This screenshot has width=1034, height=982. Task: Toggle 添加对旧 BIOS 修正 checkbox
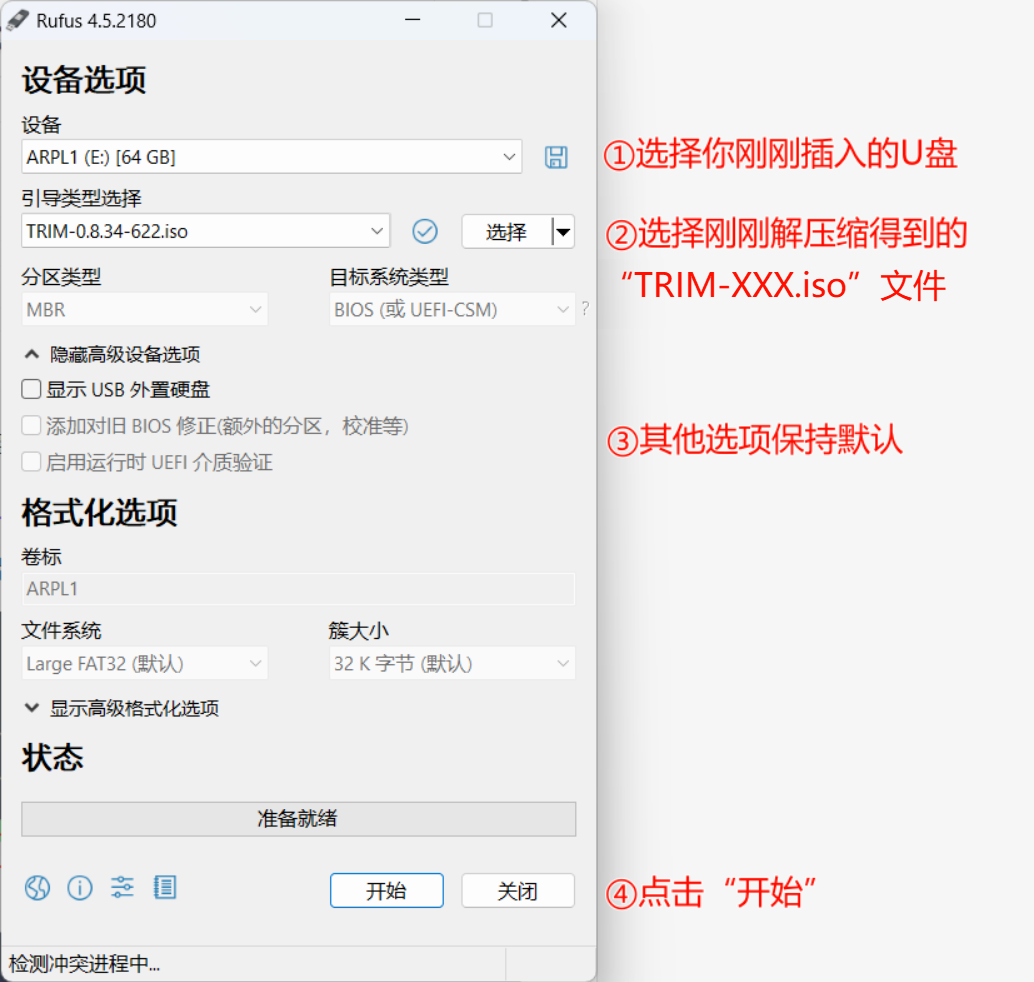(31, 425)
